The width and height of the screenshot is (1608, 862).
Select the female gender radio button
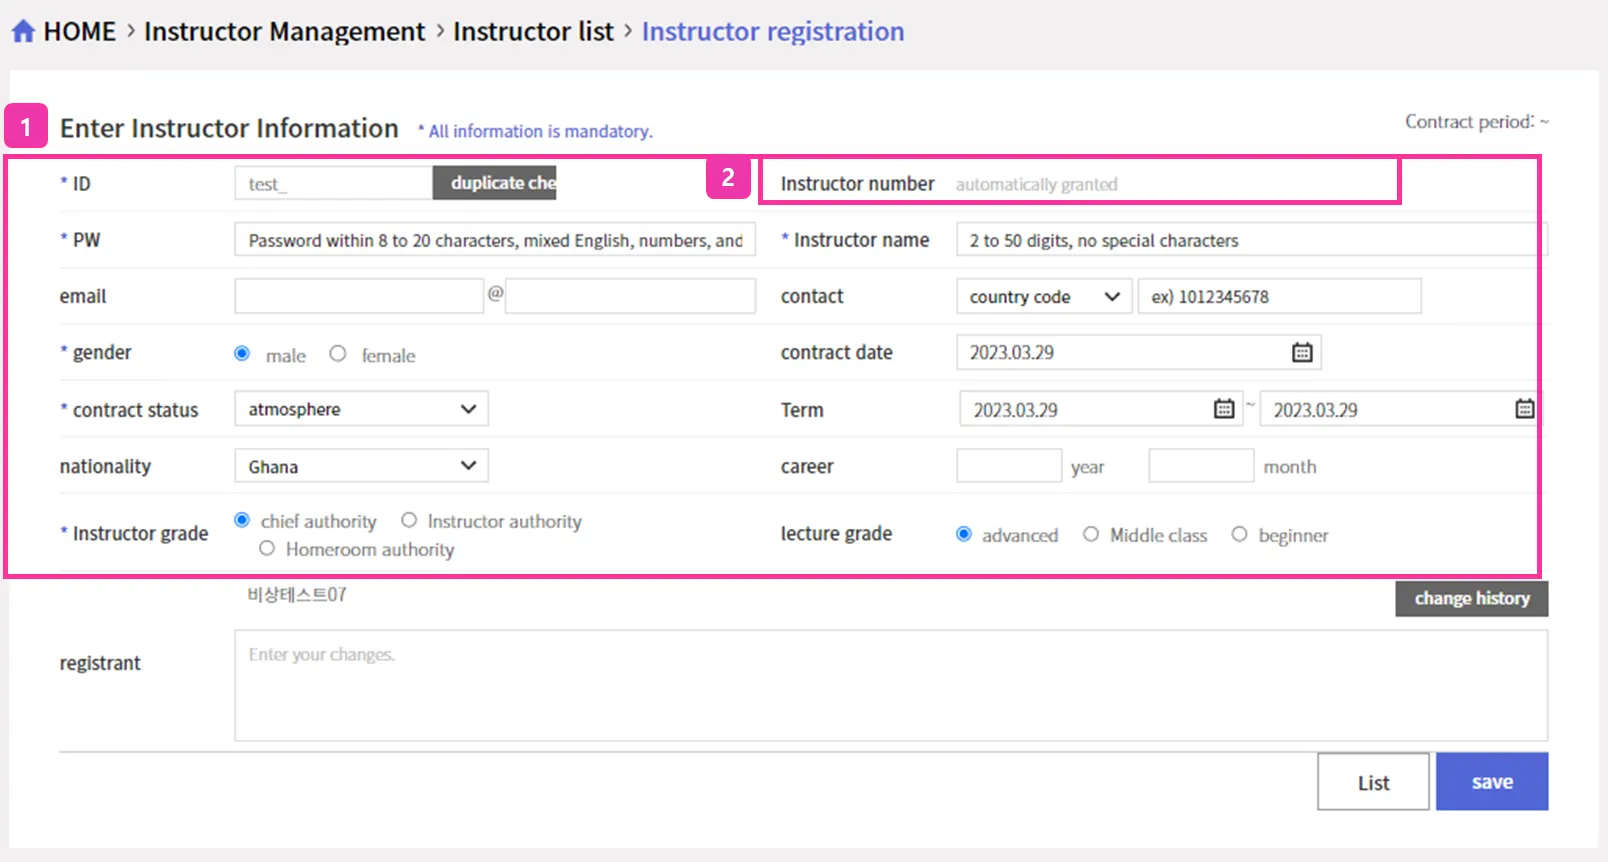coord(338,354)
